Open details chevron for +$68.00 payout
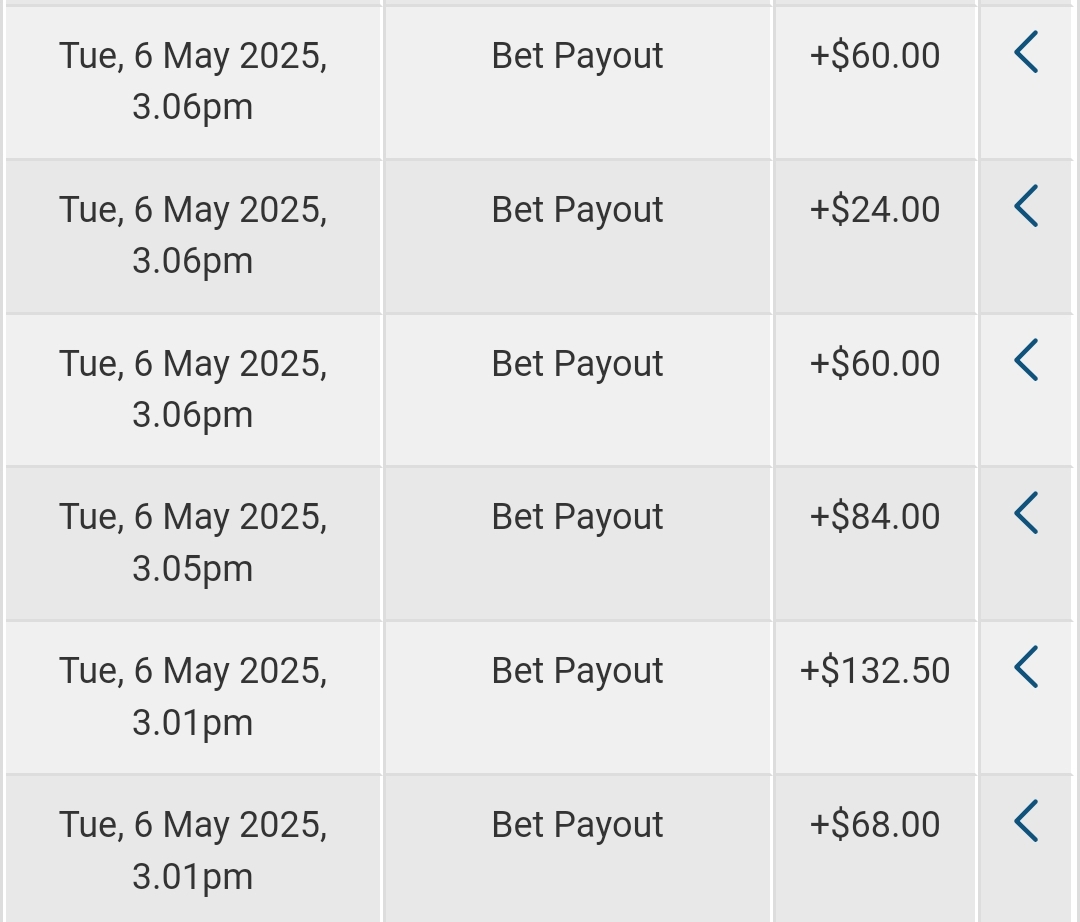 click(1026, 821)
